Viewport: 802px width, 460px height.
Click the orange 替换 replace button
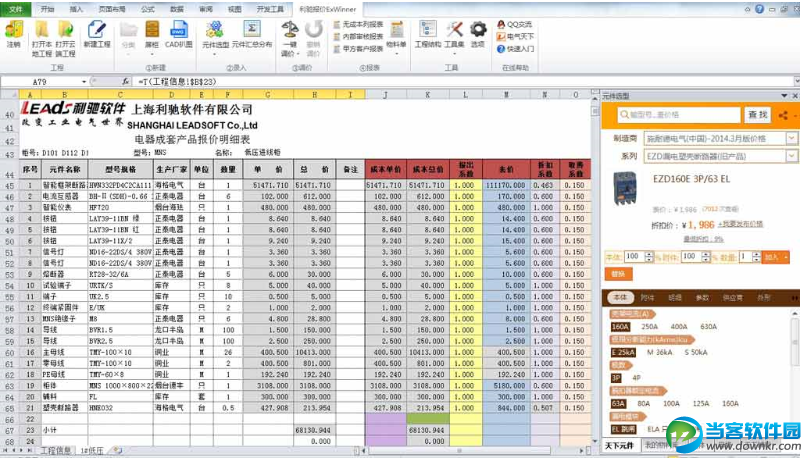tap(618, 274)
